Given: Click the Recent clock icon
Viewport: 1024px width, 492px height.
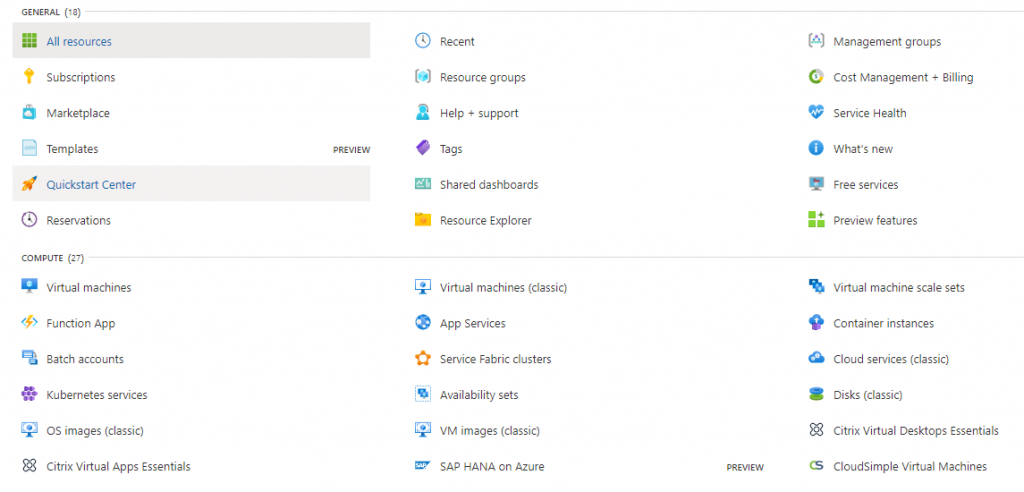Looking at the screenshot, I should (423, 41).
